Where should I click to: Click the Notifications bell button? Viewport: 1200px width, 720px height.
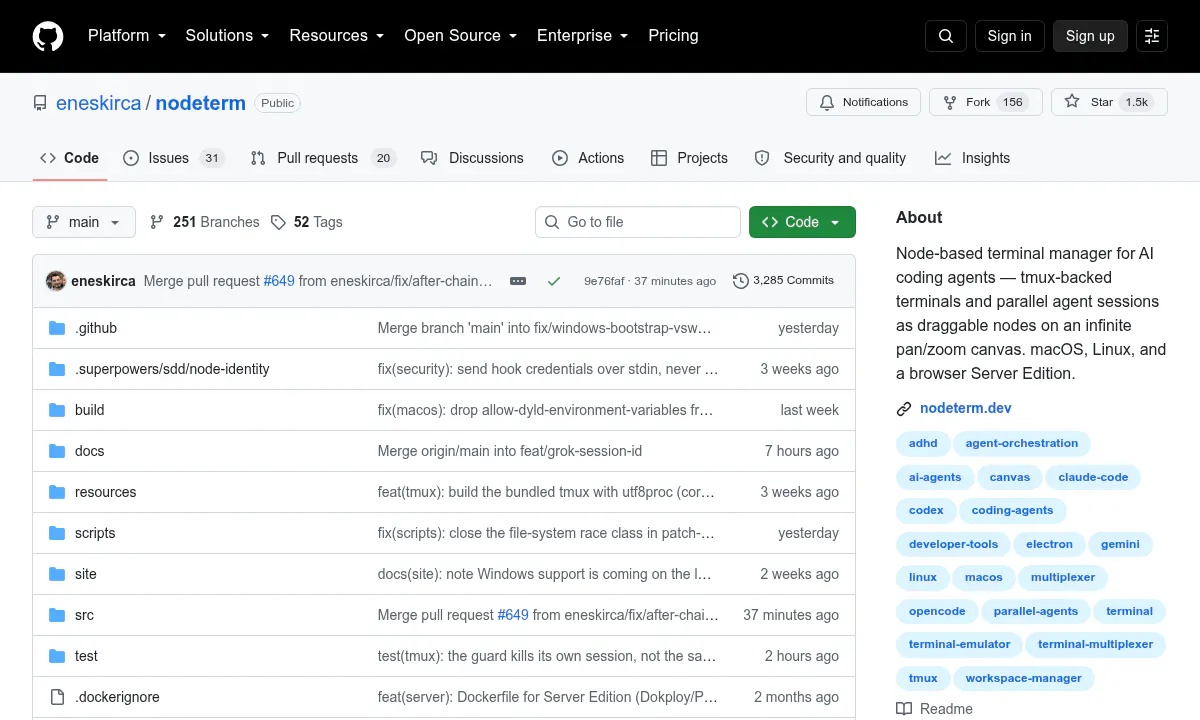click(864, 102)
